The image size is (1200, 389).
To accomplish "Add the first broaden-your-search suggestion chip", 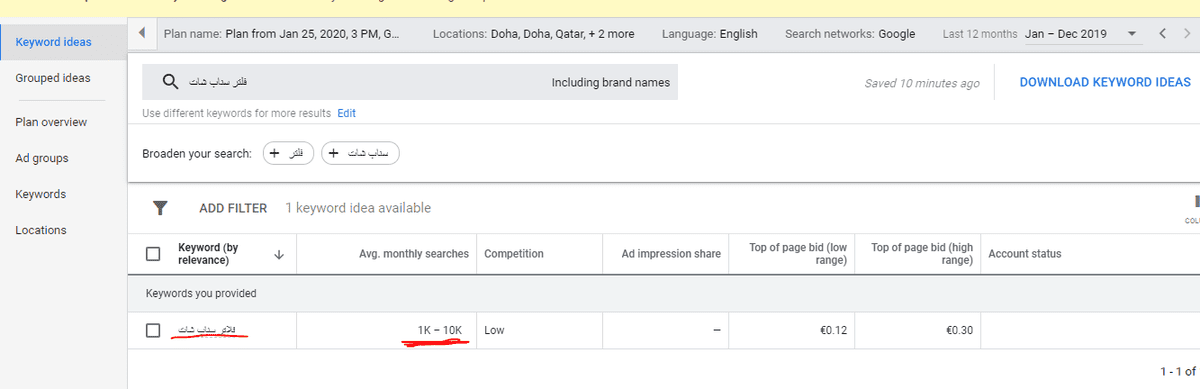I will click(x=289, y=153).
